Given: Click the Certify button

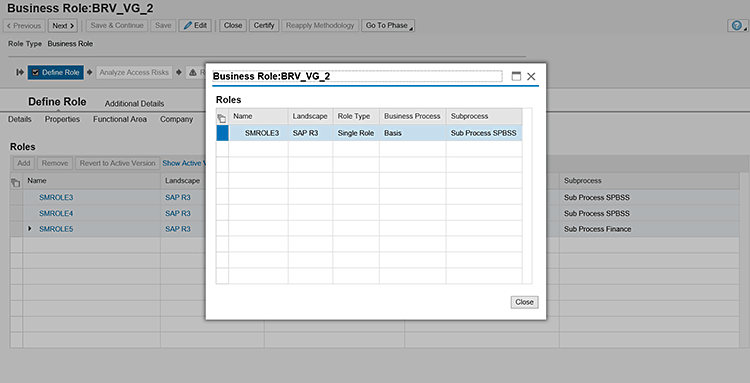Looking at the screenshot, I should coord(264,26).
